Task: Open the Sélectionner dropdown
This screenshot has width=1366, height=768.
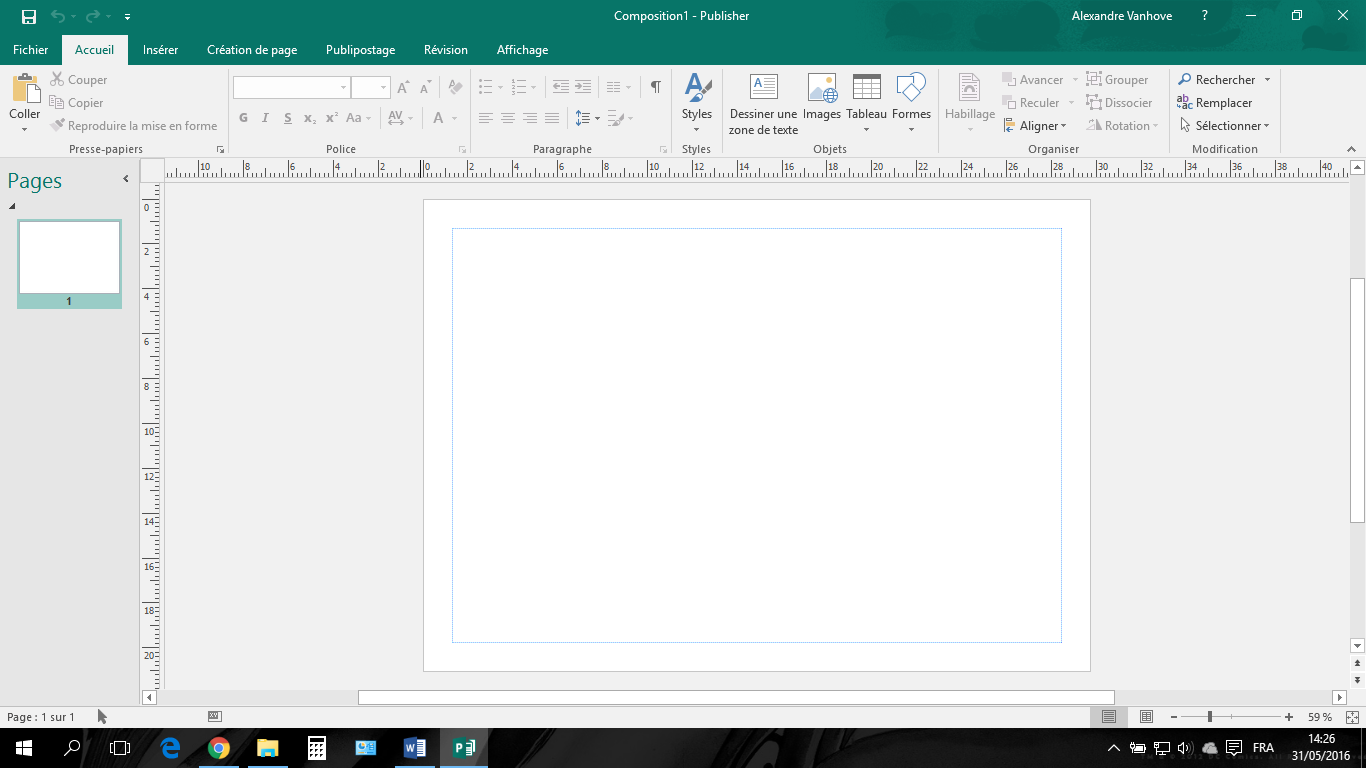Action: (x=1224, y=126)
